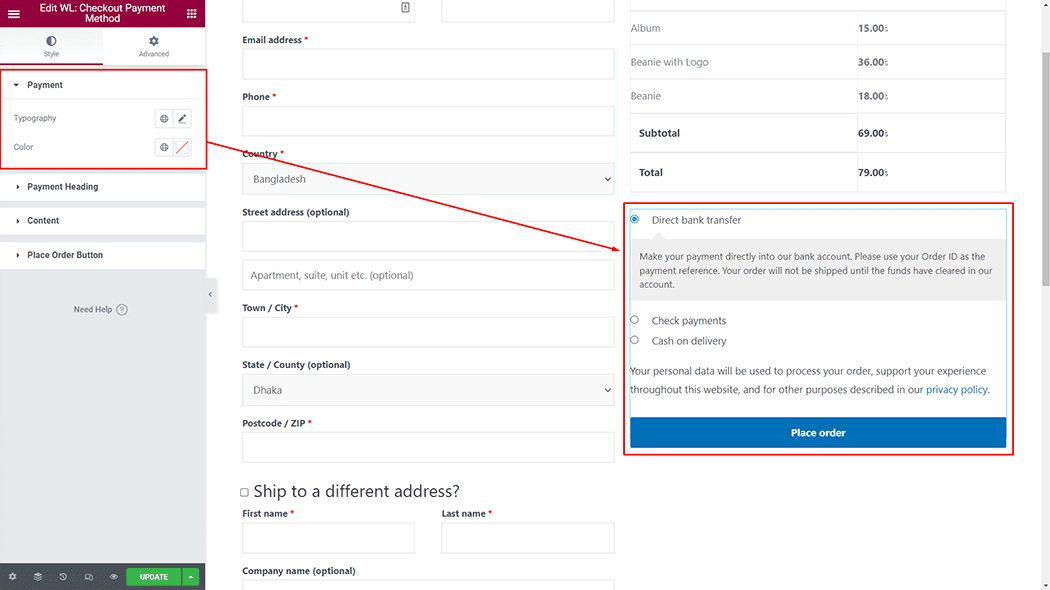
Task: Select the Check payments radio option
Action: coord(635,320)
